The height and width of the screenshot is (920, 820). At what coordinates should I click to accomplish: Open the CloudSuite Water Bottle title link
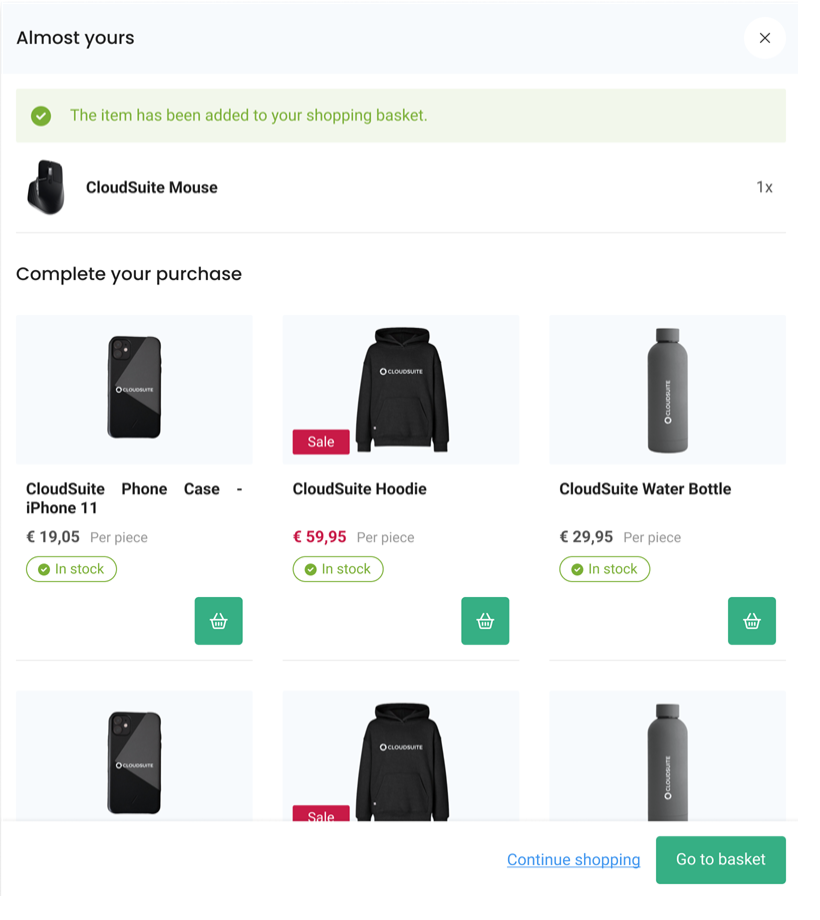point(645,489)
